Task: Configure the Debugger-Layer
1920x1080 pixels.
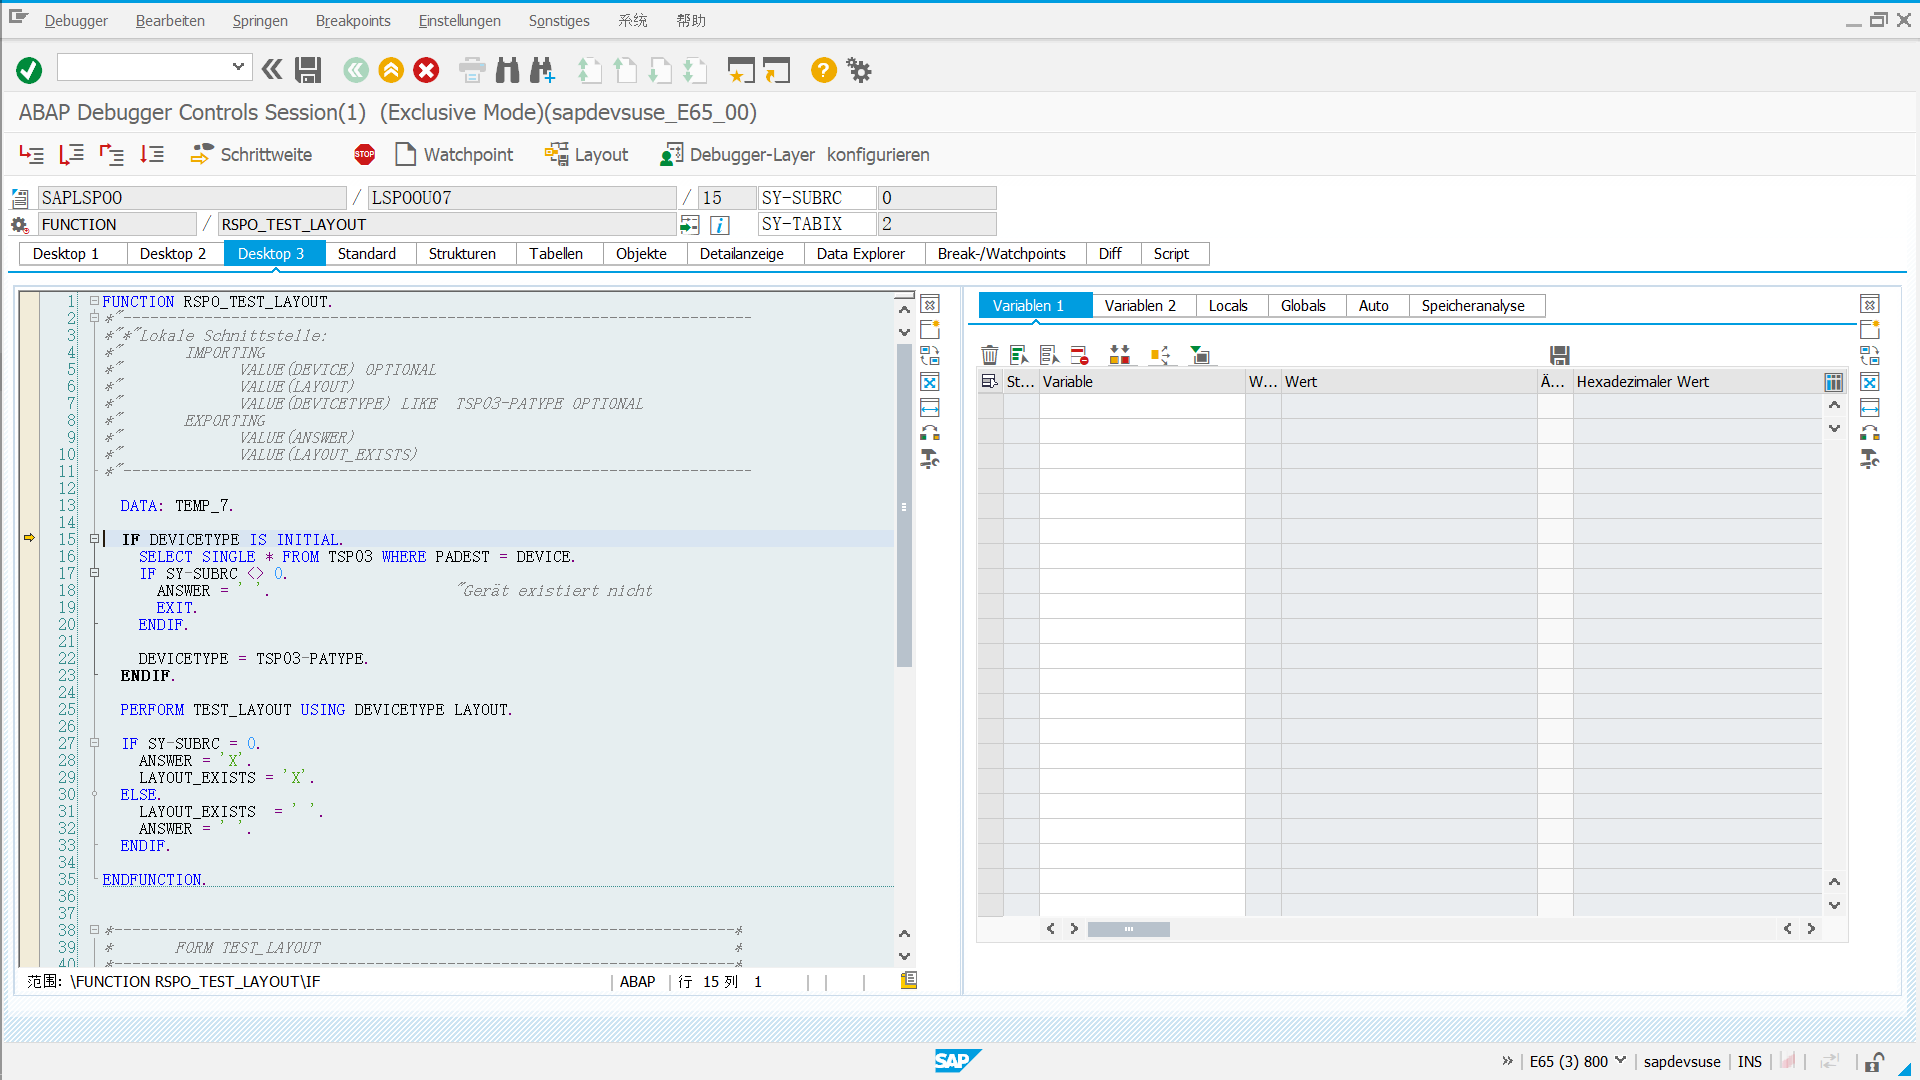Action: point(737,154)
